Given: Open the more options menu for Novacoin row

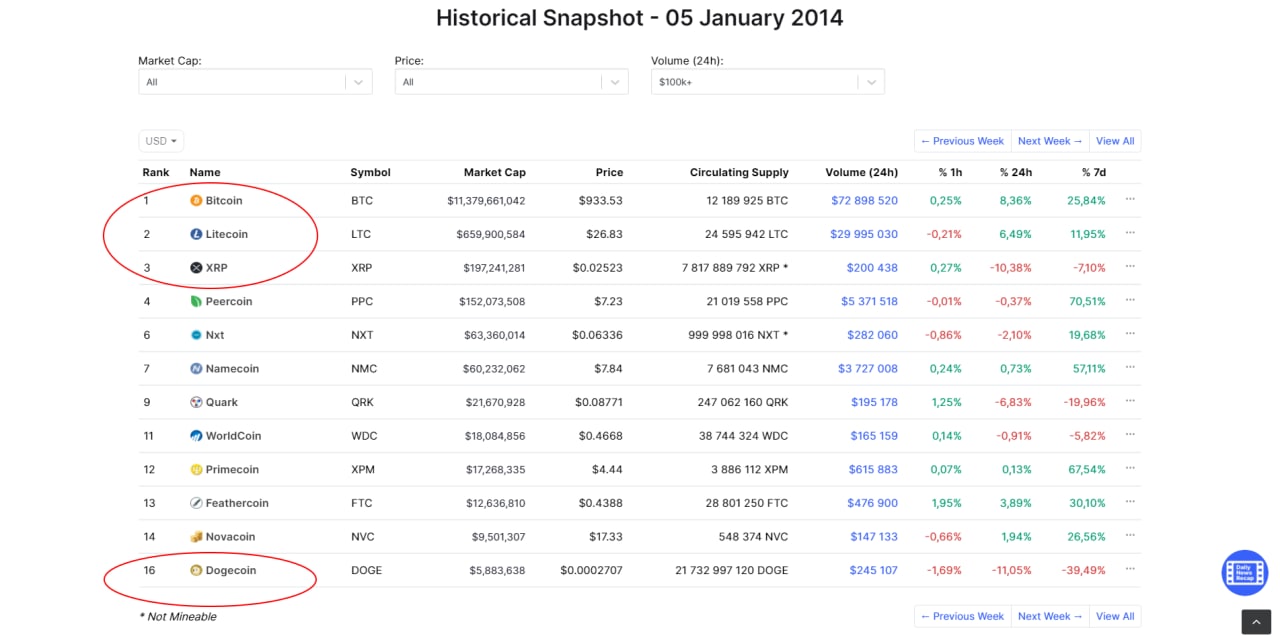Looking at the screenshot, I should click(x=1130, y=535).
